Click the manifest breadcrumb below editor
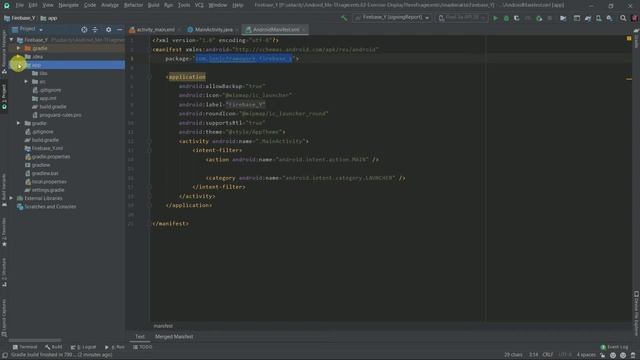640x360 pixels. (163, 326)
